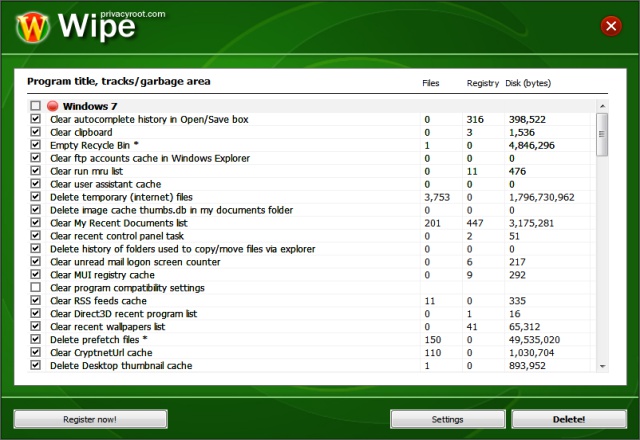
Task: Click the Delete! button
Action: [x=569, y=419]
